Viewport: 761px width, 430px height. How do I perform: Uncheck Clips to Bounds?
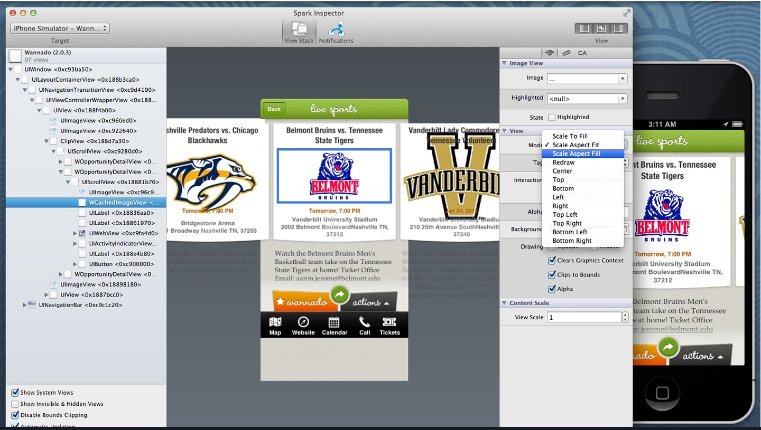pyautogui.click(x=551, y=275)
